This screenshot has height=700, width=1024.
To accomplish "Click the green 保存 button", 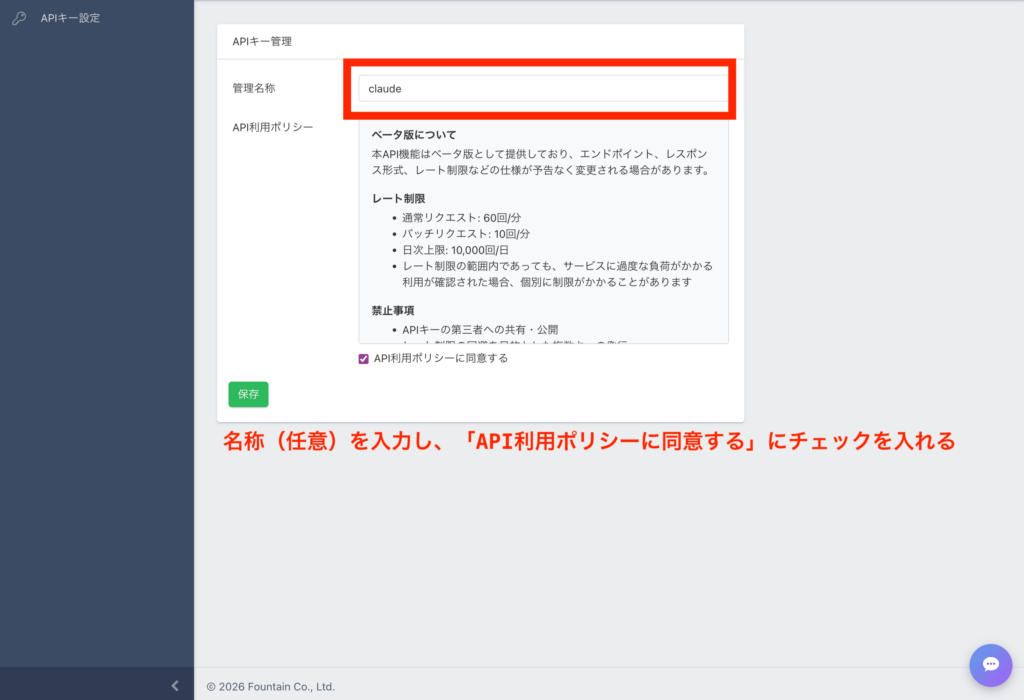I will click(248, 394).
